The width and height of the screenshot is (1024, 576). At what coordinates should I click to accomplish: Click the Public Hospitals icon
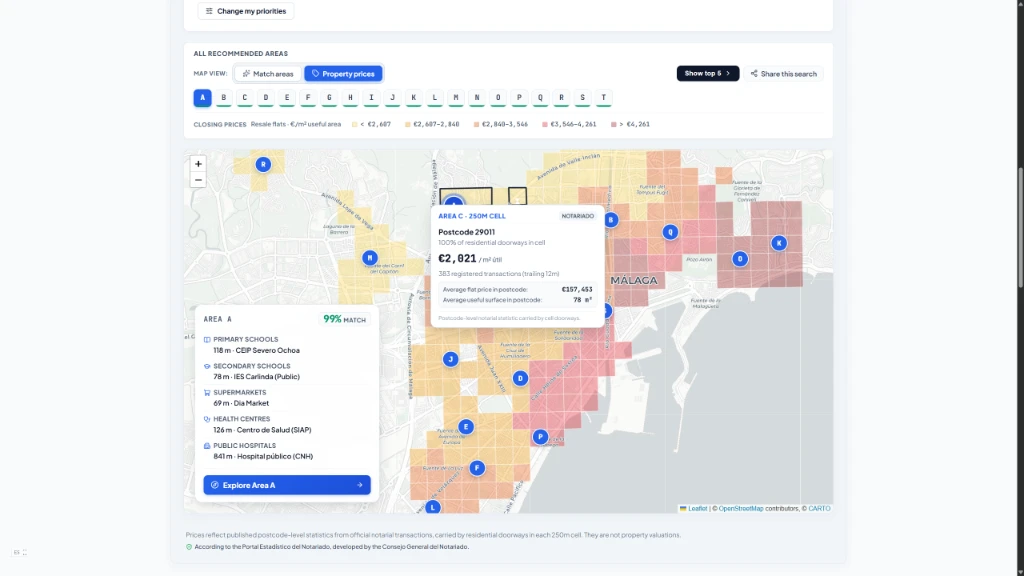click(x=207, y=446)
